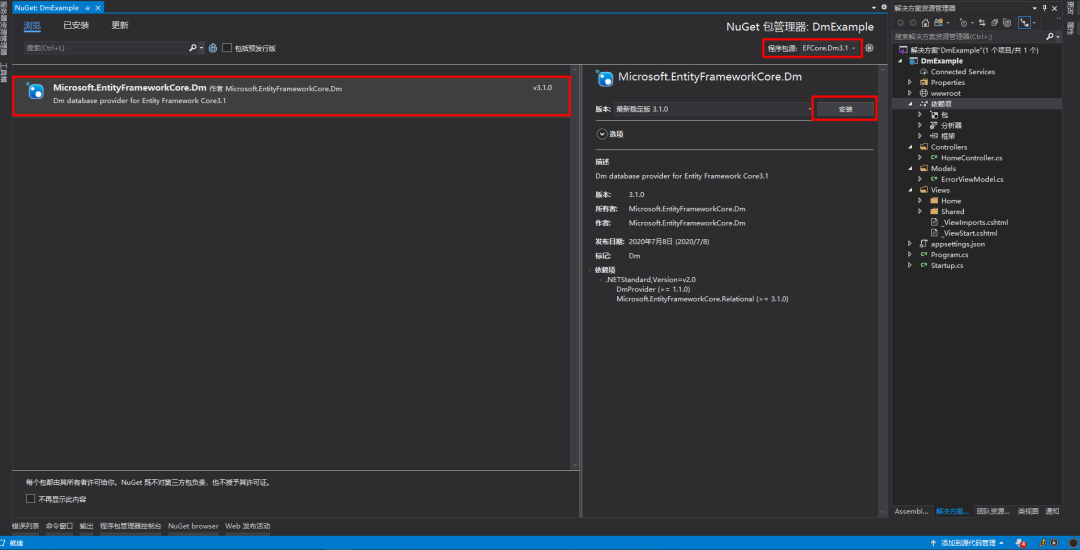Click the magnifier icon in Solution Explorer search

pyautogui.click(x=1049, y=36)
